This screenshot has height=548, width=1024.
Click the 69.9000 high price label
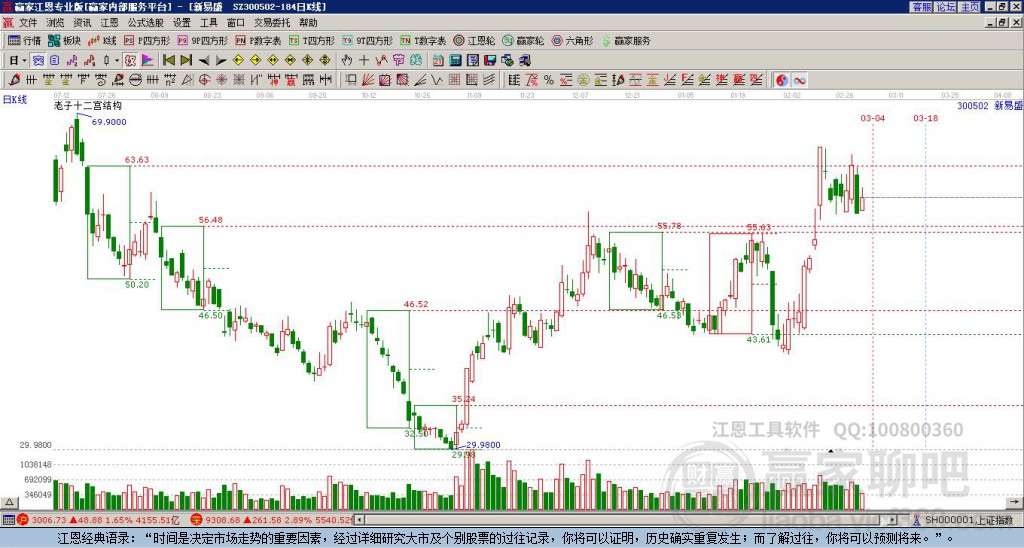point(109,122)
